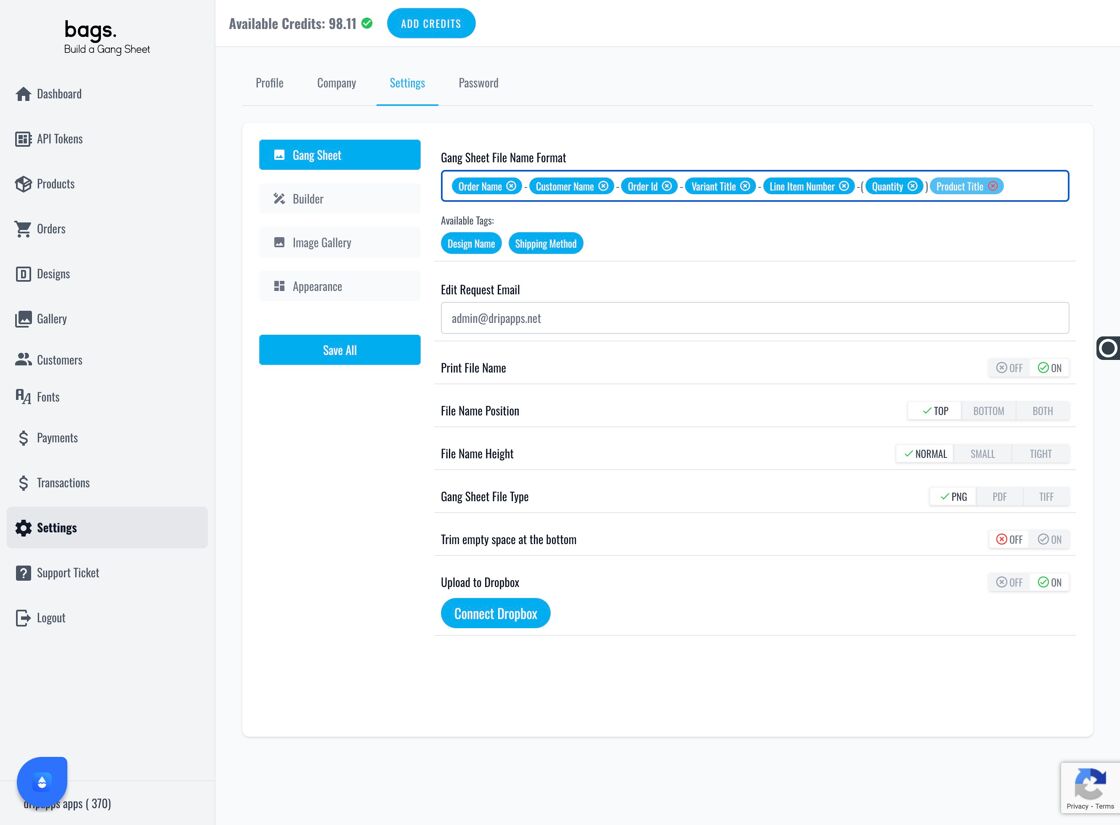Click the Dashboard home icon
The image size is (1120, 825).
click(24, 94)
